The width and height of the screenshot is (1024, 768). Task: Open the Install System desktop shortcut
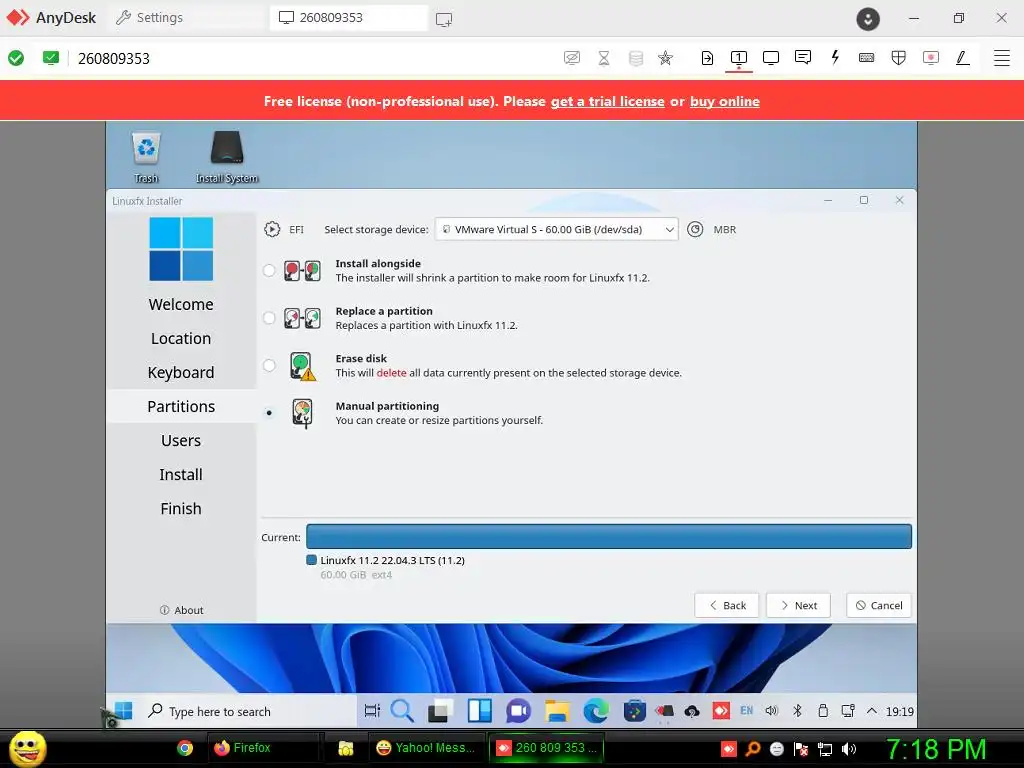pyautogui.click(x=227, y=157)
